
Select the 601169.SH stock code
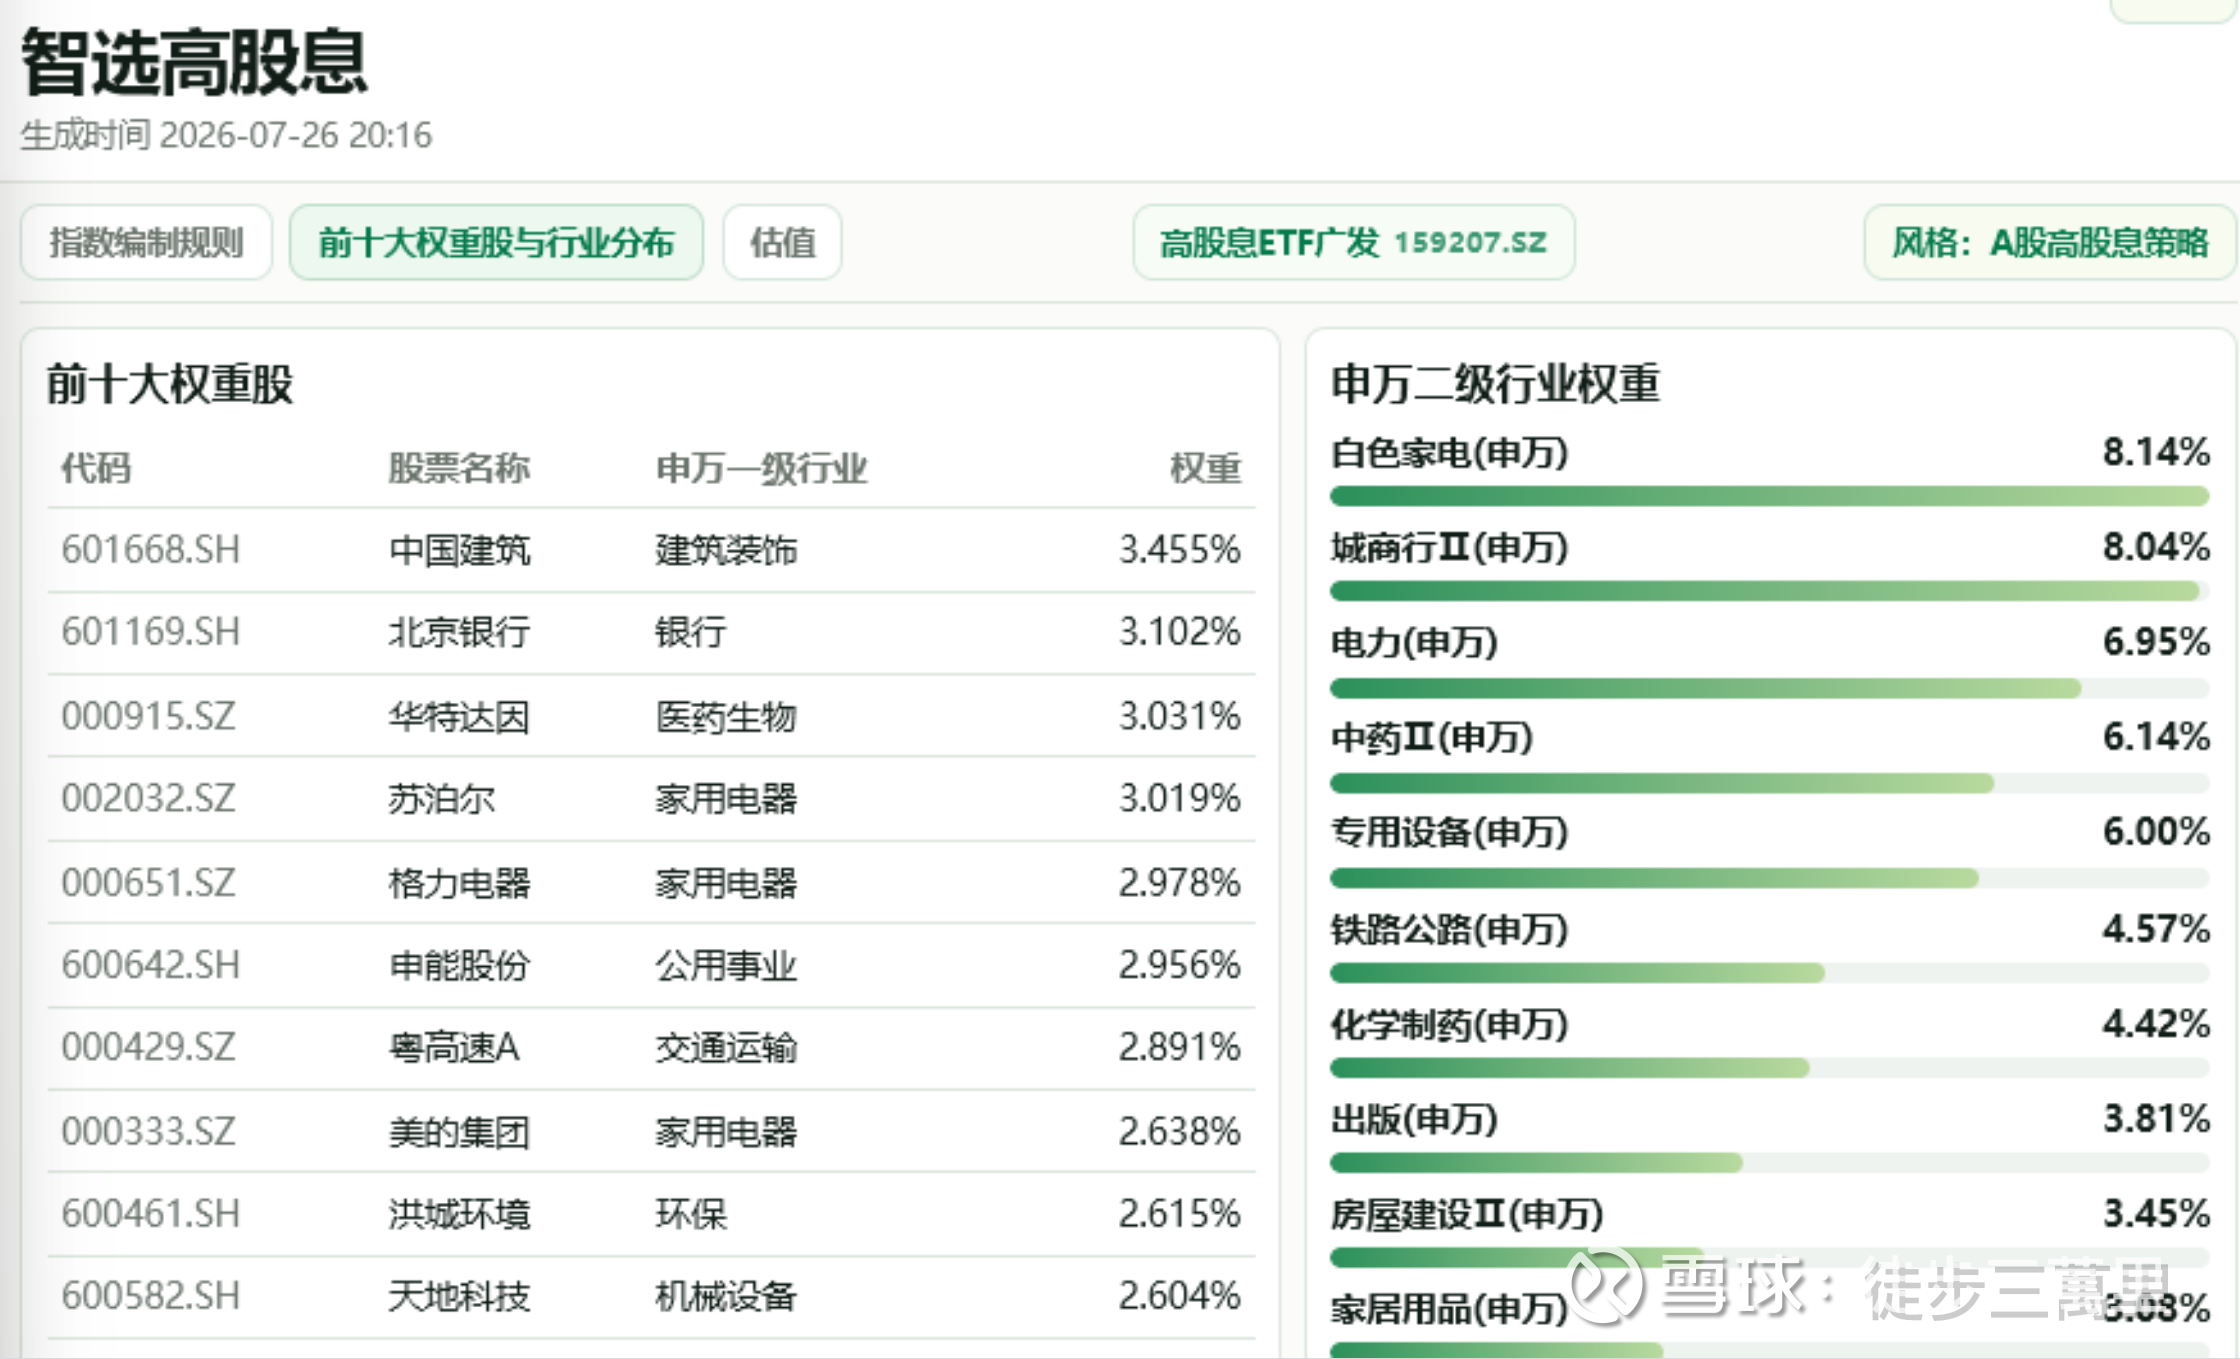click(x=151, y=631)
